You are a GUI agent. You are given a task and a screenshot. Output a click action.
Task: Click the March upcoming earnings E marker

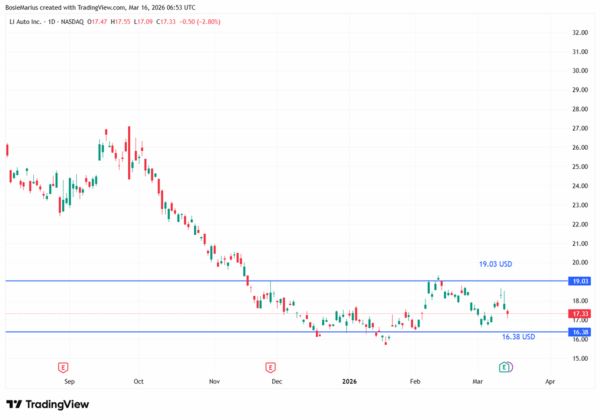(x=505, y=367)
